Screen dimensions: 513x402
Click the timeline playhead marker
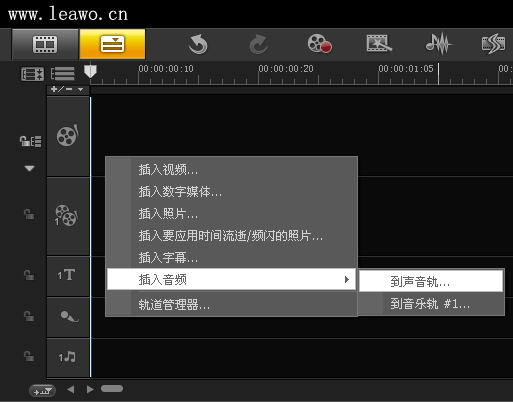[x=90, y=71]
